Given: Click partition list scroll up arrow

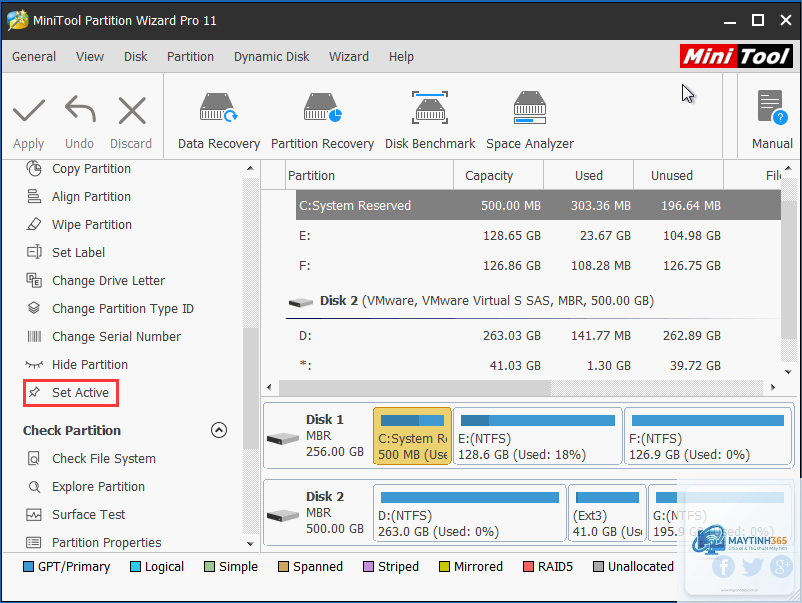Looking at the screenshot, I should coord(788,168).
